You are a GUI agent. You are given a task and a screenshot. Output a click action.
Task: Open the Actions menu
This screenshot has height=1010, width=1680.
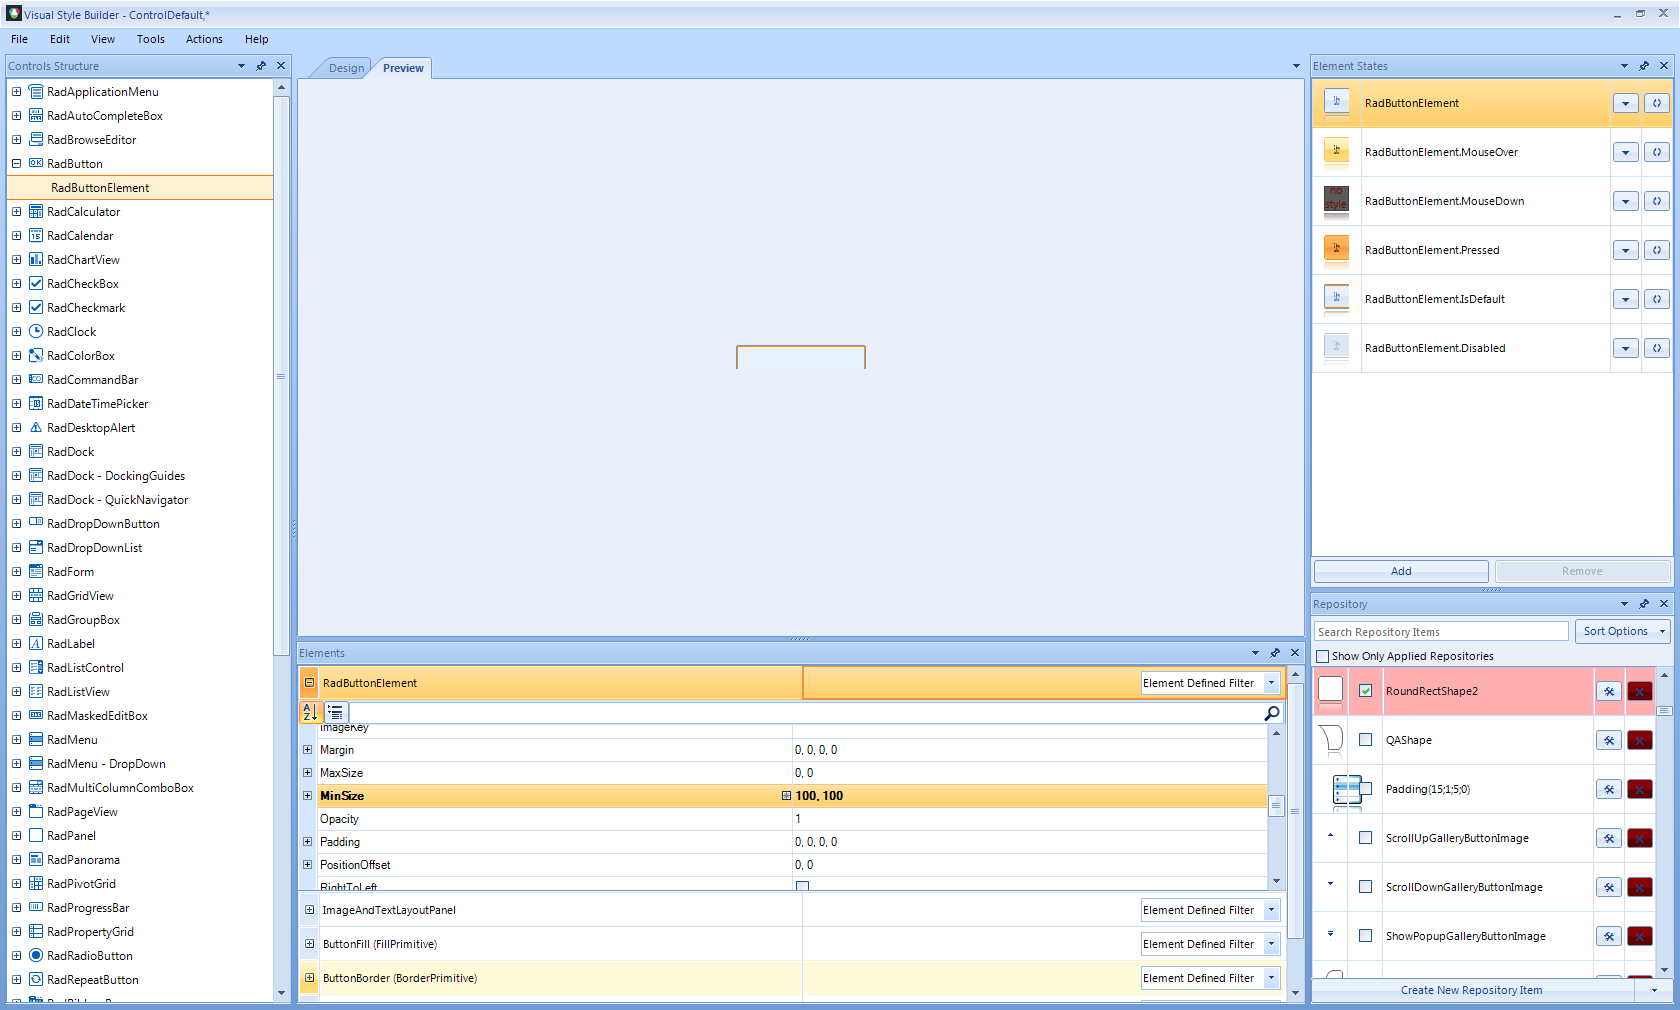click(204, 39)
